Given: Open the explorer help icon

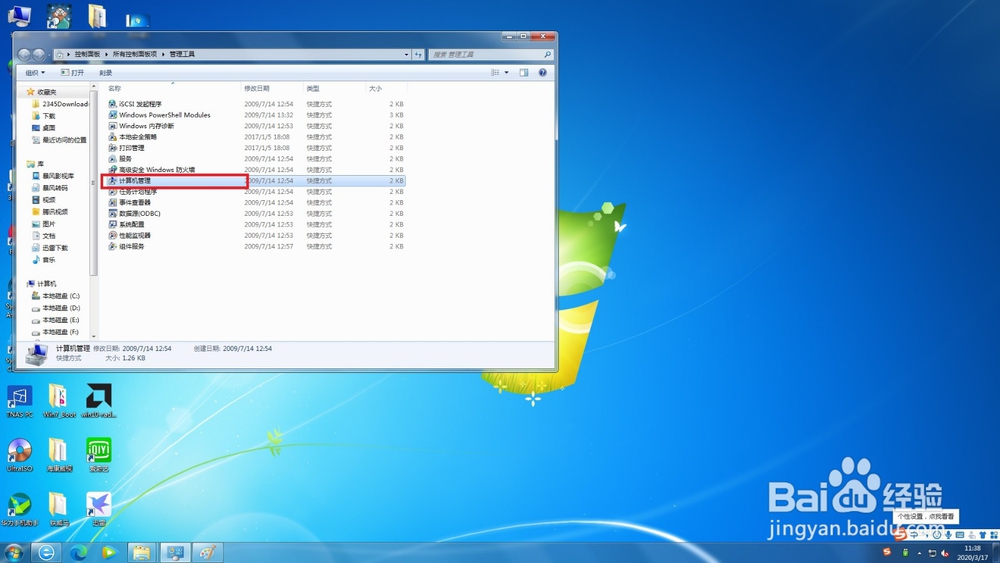Looking at the screenshot, I should tap(543, 73).
